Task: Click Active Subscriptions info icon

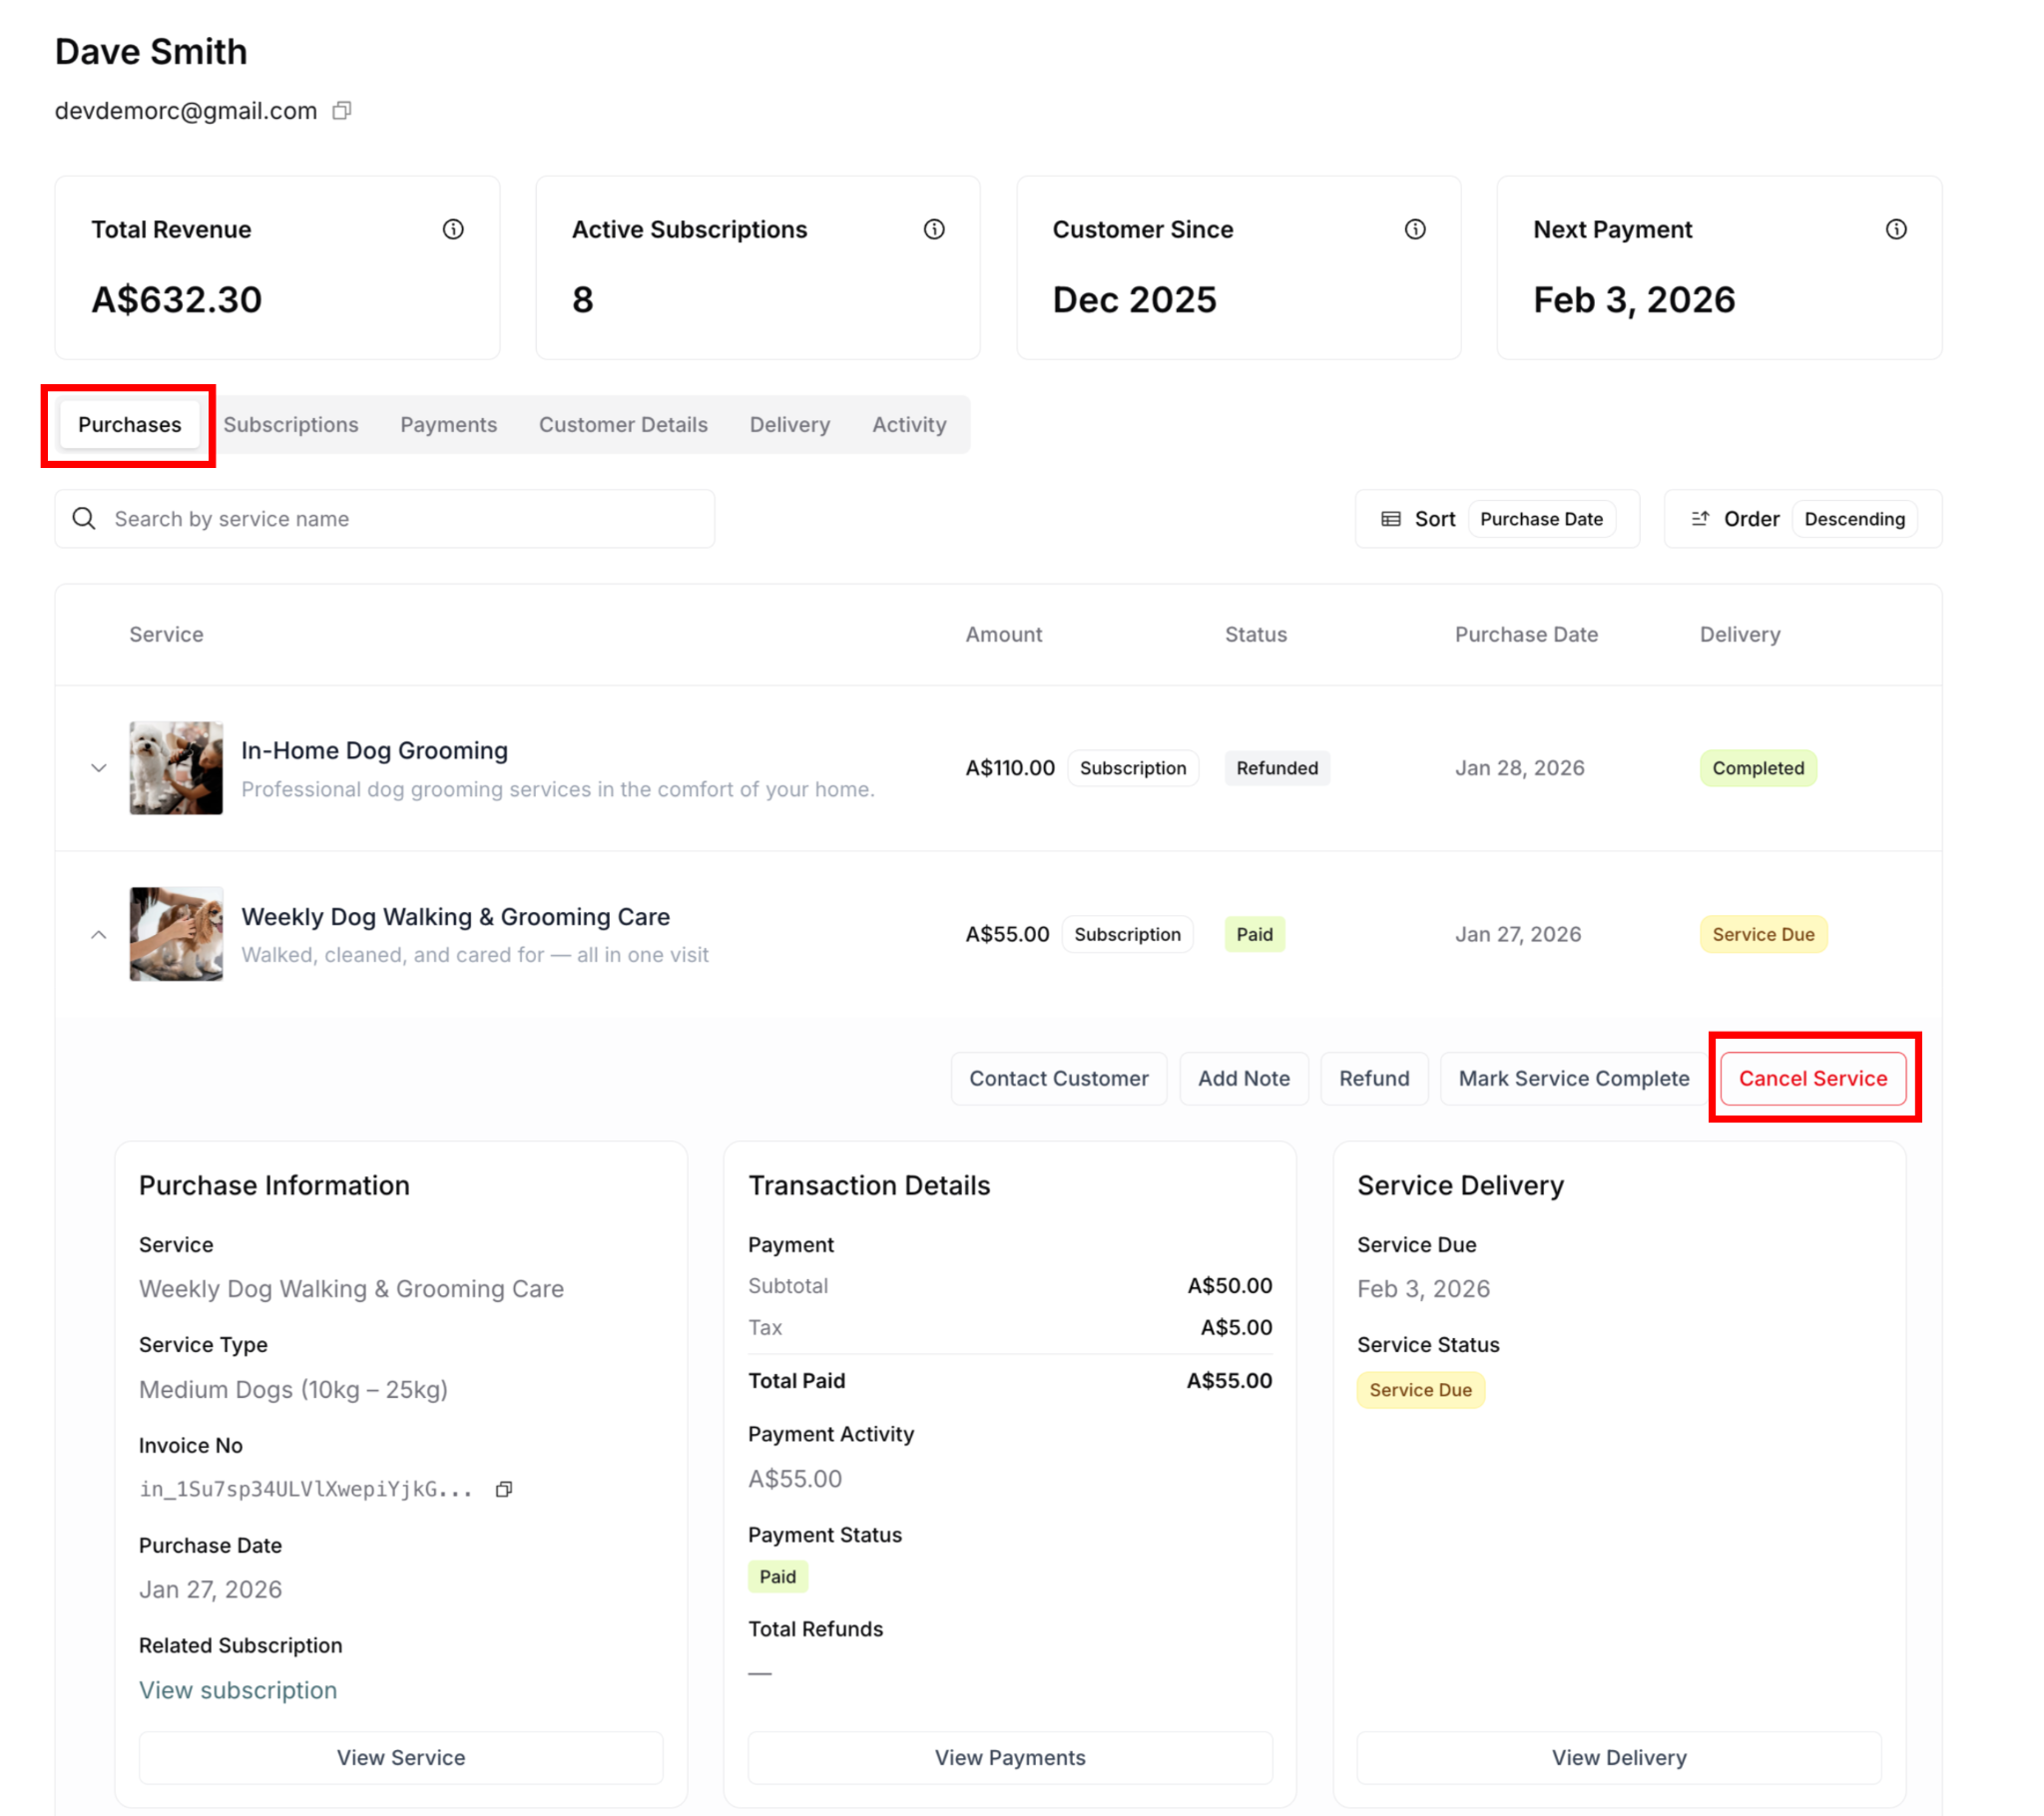Action: tap(933, 229)
